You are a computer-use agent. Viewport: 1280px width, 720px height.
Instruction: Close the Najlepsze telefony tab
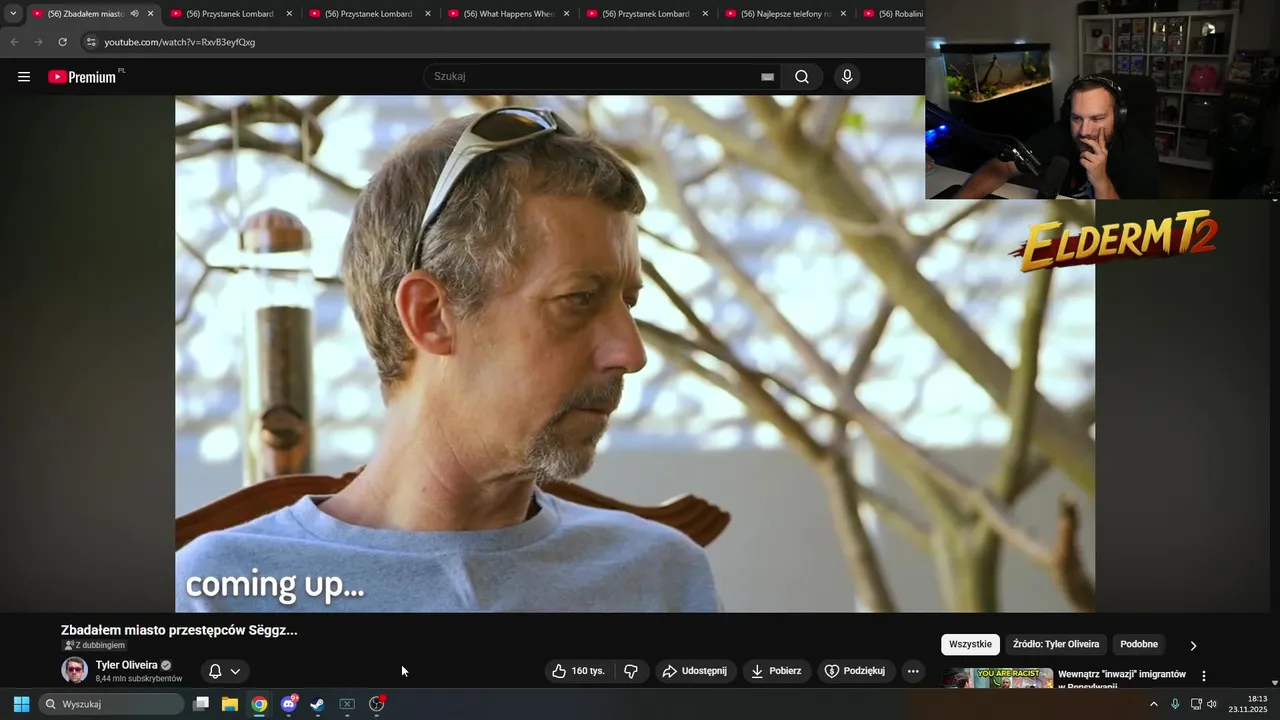click(843, 14)
